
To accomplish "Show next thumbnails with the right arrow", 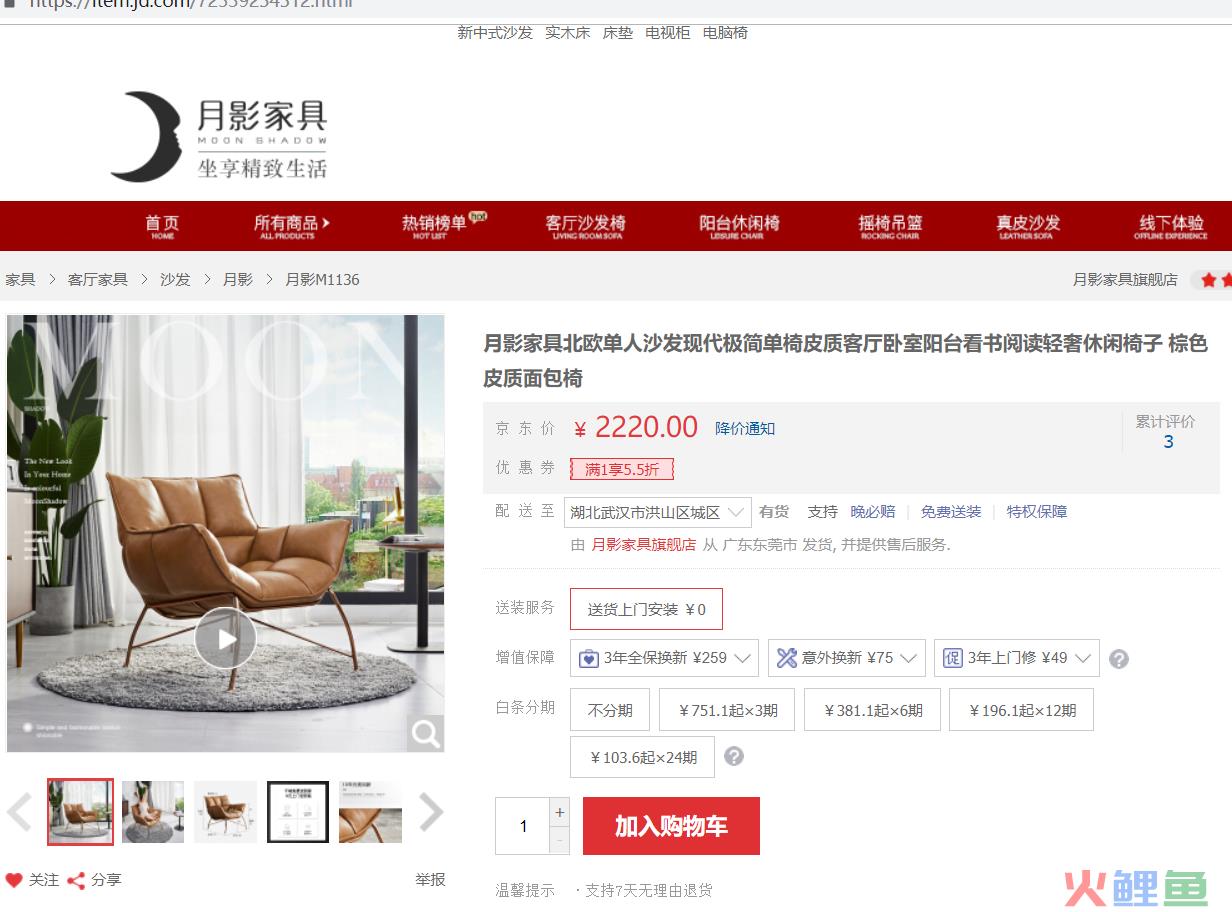I will pyautogui.click(x=430, y=812).
